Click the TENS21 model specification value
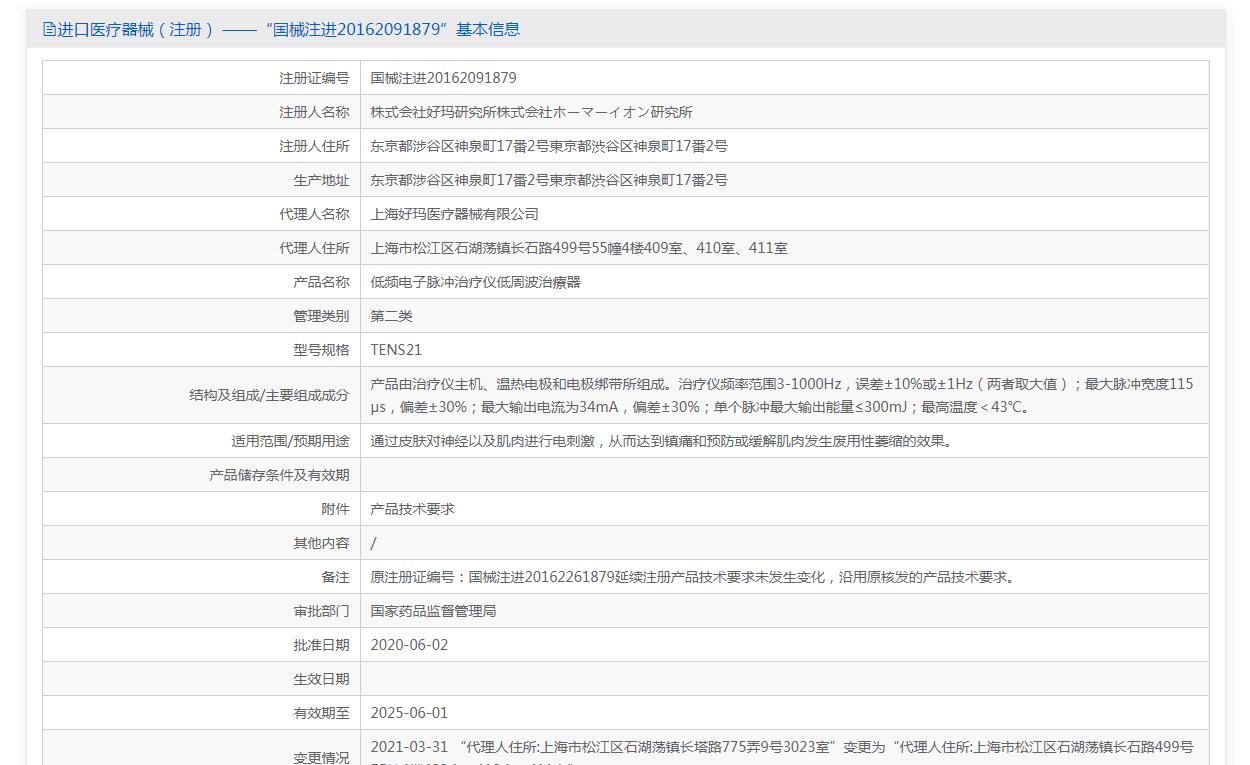This screenshot has height=765, width=1250. pyautogui.click(x=396, y=350)
